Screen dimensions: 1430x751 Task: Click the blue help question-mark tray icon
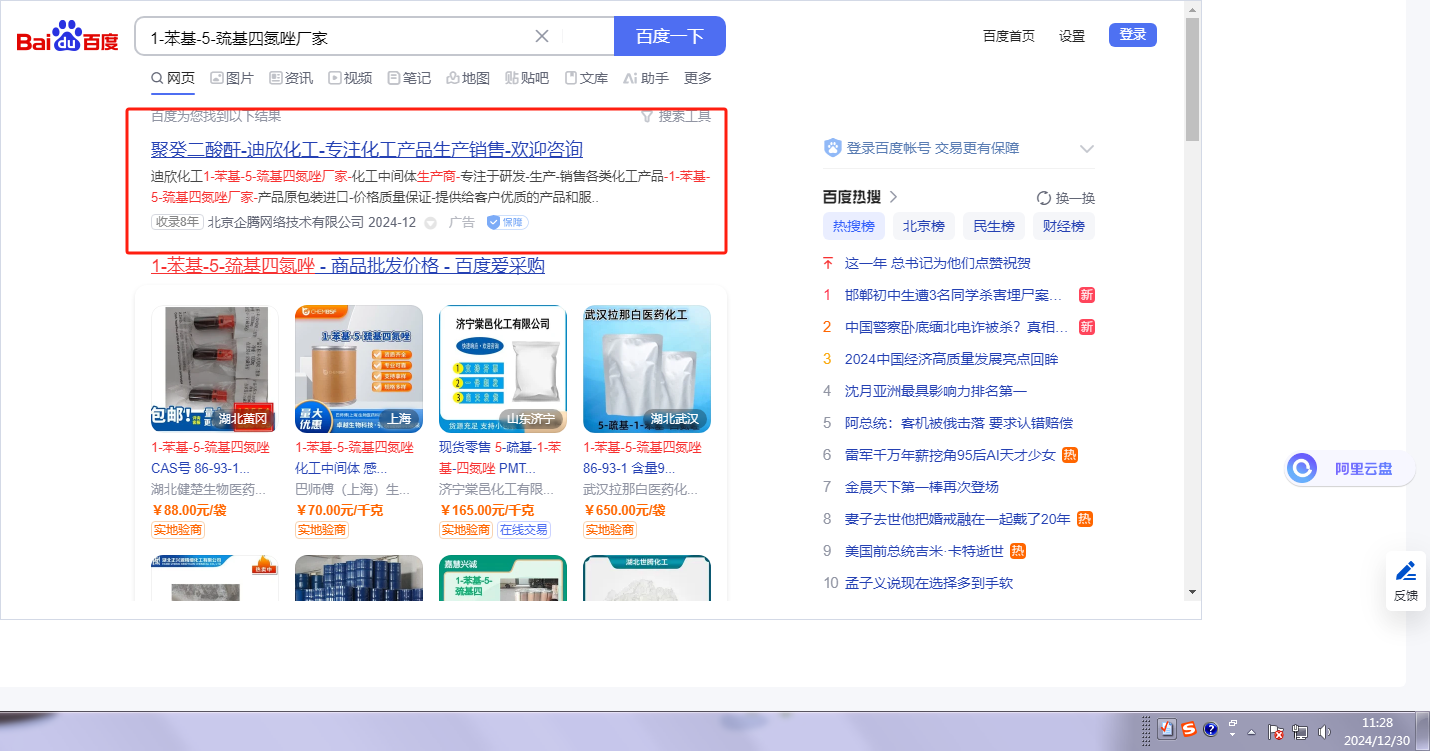click(1210, 730)
